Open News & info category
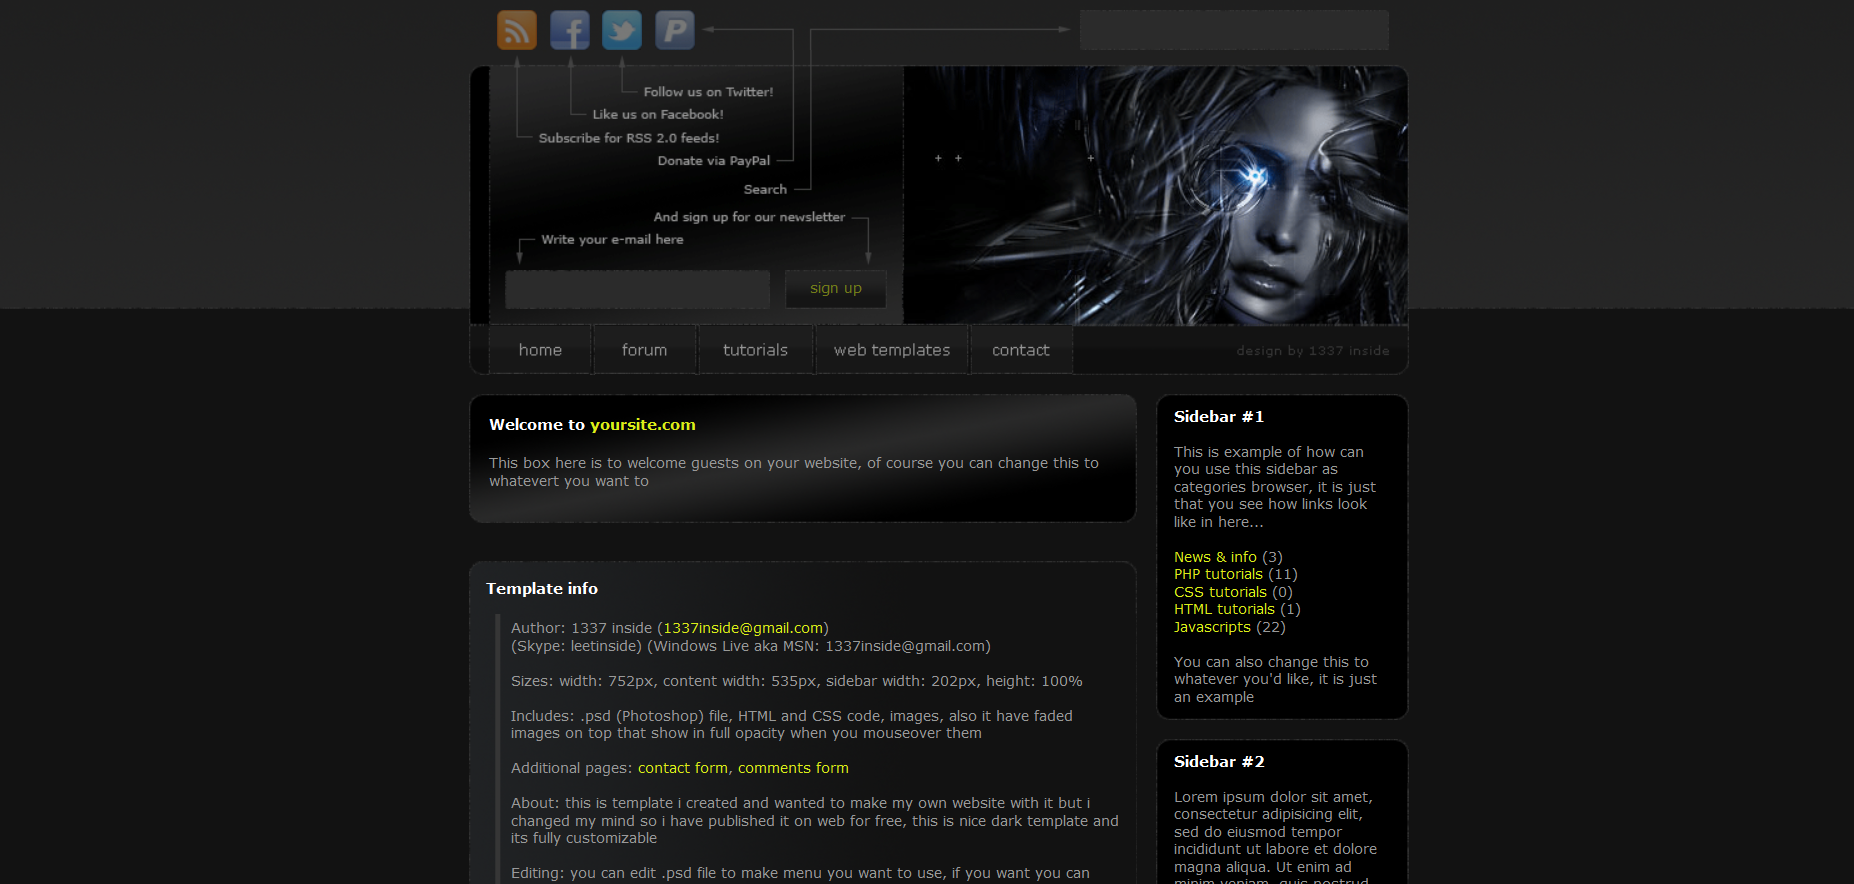The width and height of the screenshot is (1854, 884). coord(1215,557)
